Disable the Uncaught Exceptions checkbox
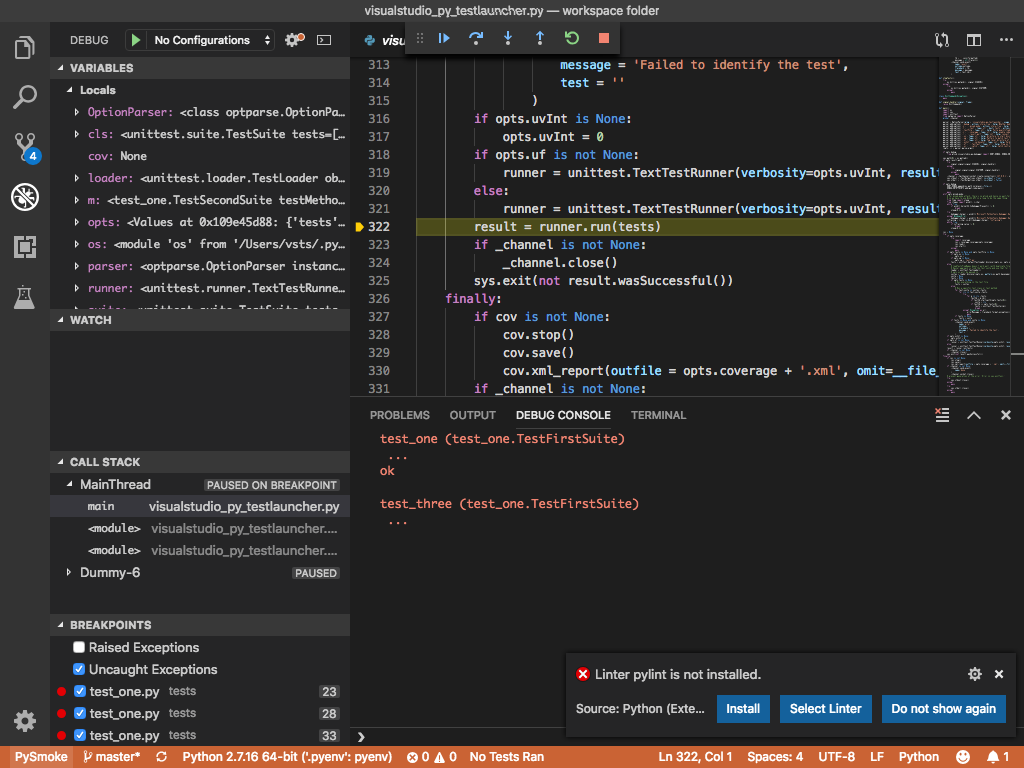Viewport: 1024px width, 768px height. click(x=78, y=669)
